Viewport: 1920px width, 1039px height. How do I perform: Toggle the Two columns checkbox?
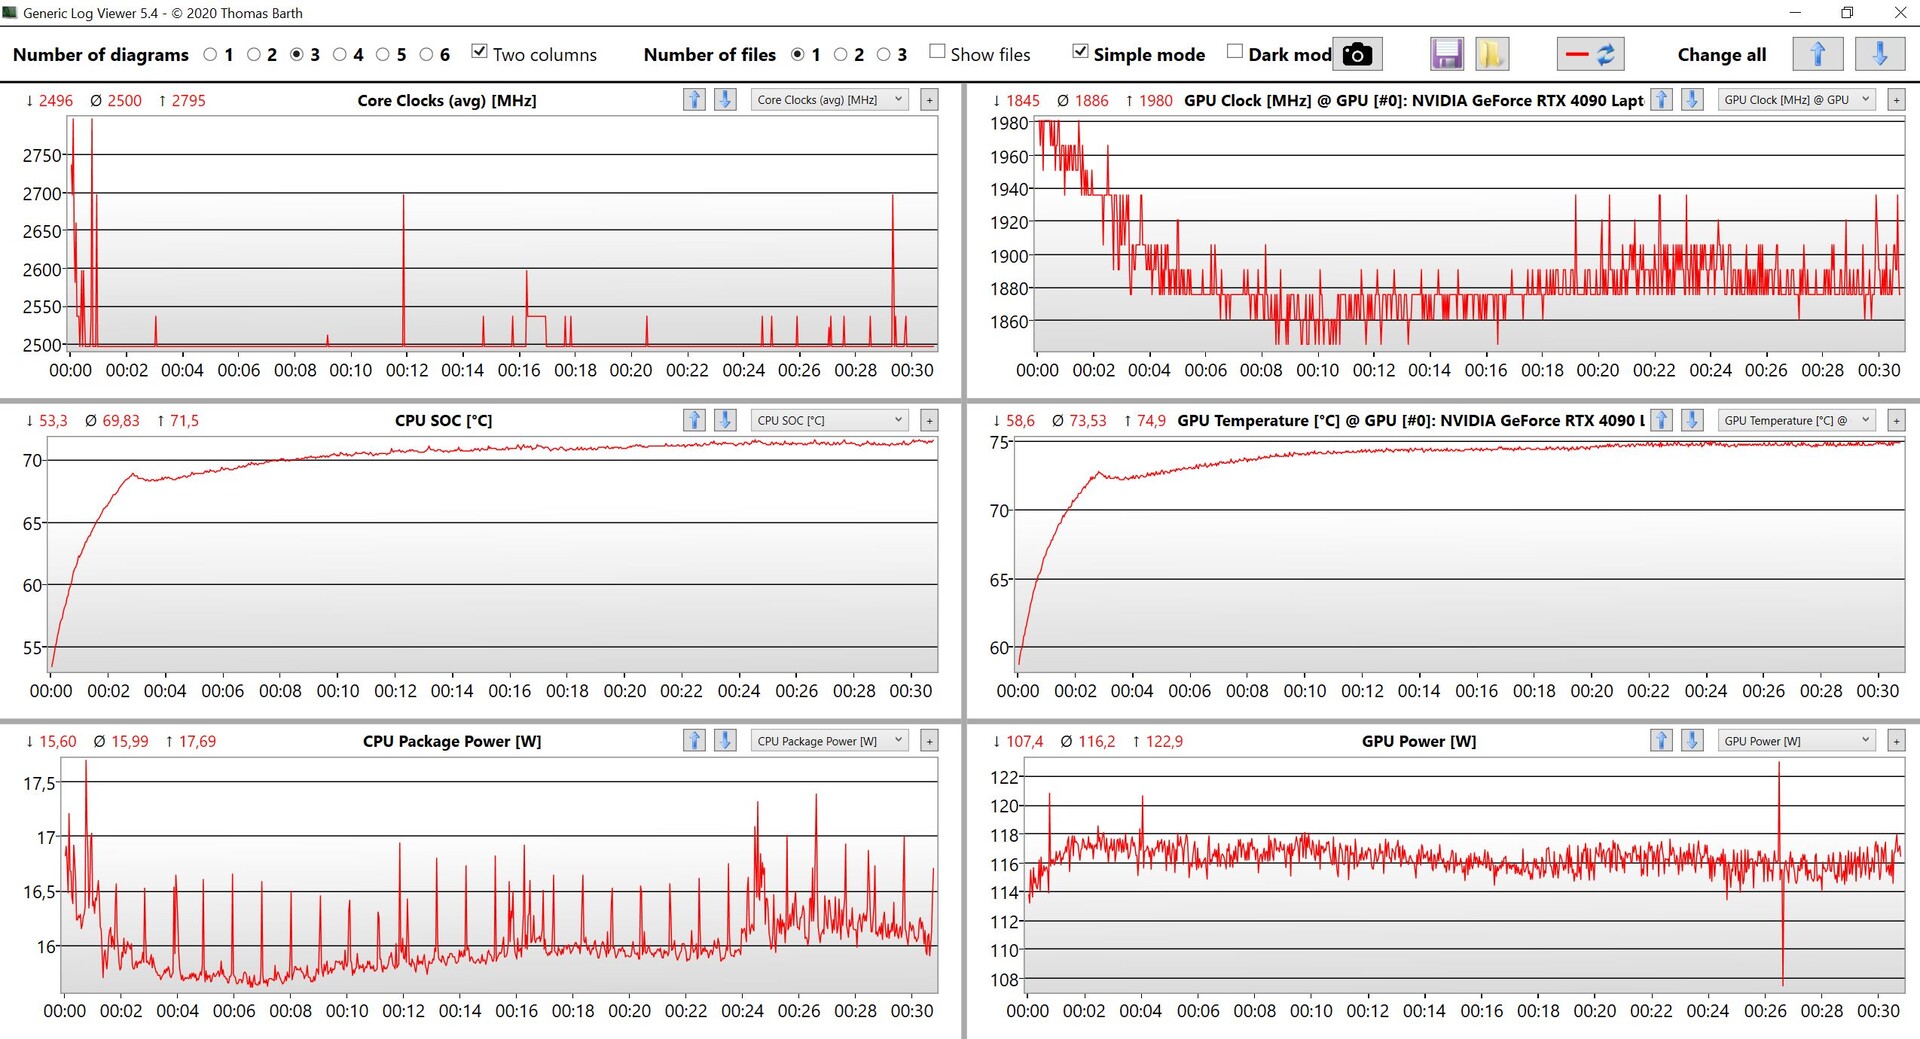click(x=480, y=52)
